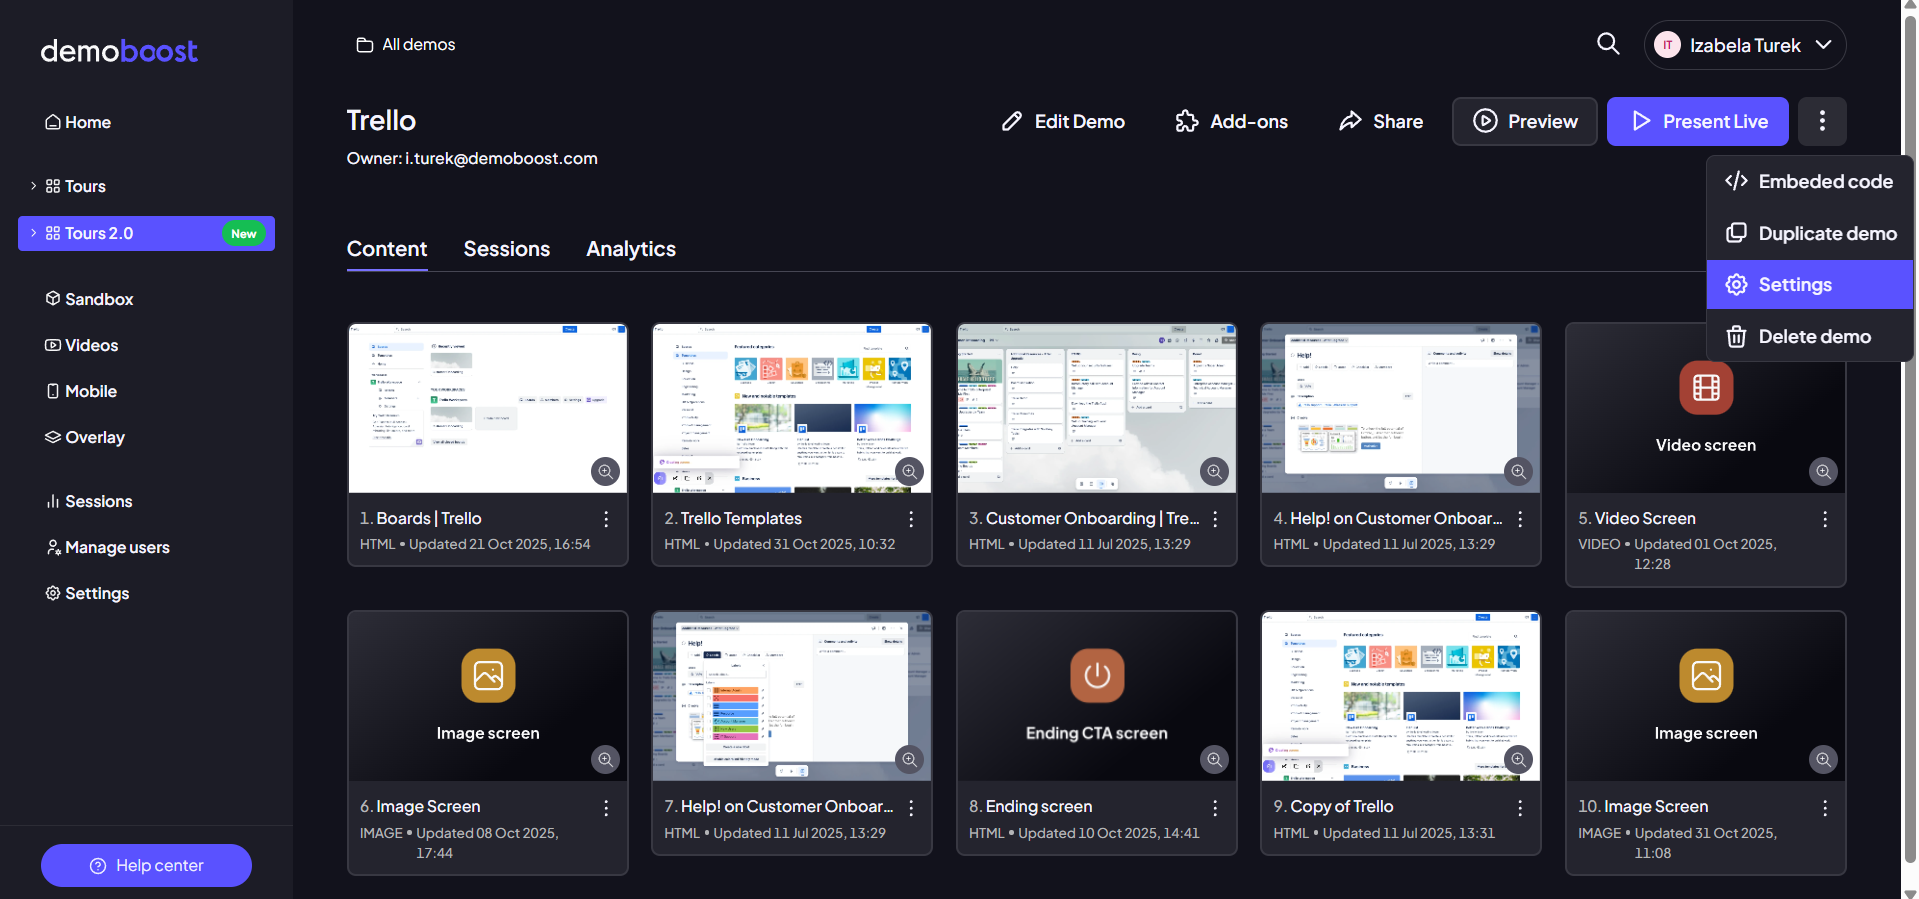This screenshot has width=1919, height=899.
Task: Click the Preview button
Action: coord(1525,121)
